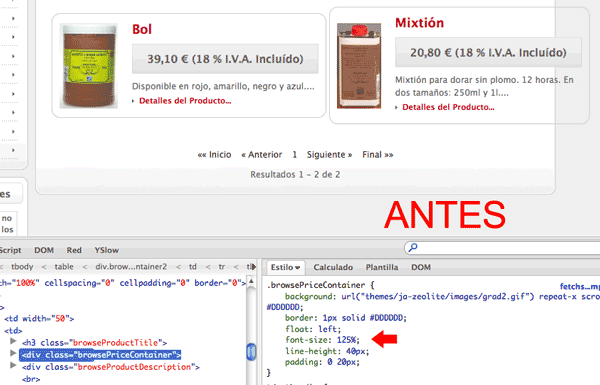
Task: Expand the div browseProductDescription node
Action: tap(13, 365)
